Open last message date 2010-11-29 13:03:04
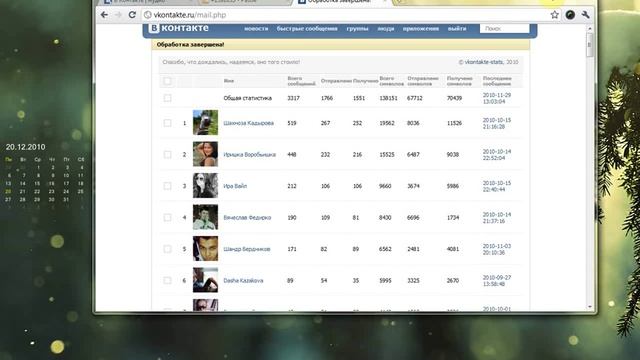 click(497, 98)
